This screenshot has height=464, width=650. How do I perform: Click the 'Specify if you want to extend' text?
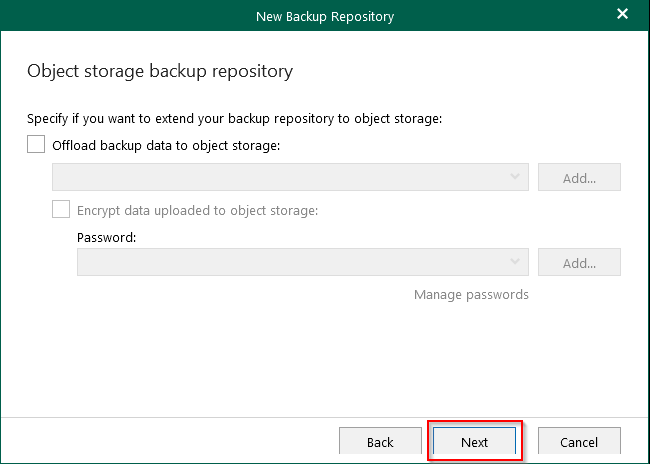pyautogui.click(x=235, y=119)
